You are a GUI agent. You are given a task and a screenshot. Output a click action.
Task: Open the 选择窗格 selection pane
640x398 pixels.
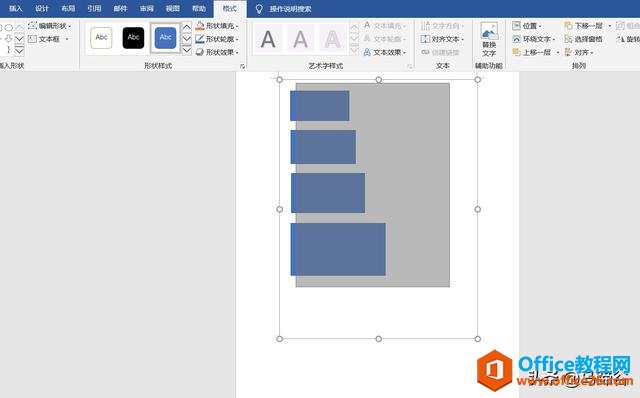(x=583, y=39)
